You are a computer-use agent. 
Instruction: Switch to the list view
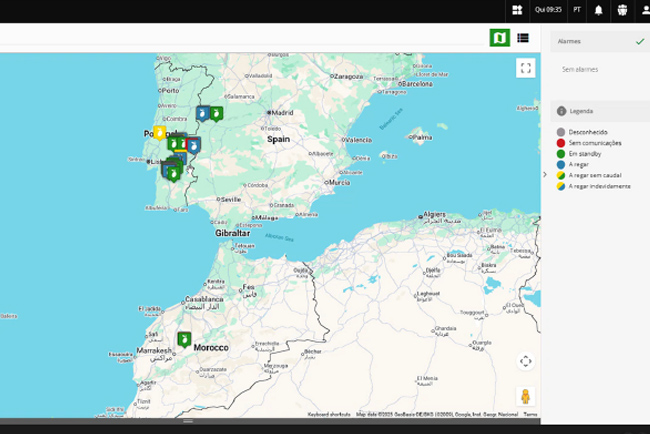coord(523,38)
